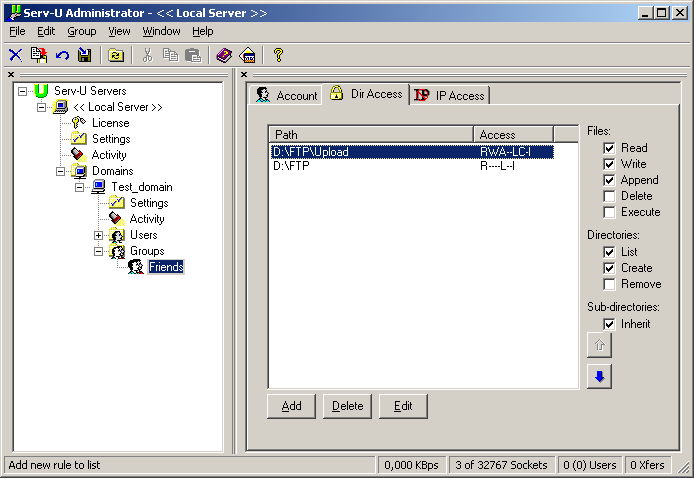Select the D:\FTP path row
Image resolution: width=694 pixels, height=478 pixels.
tap(291, 168)
